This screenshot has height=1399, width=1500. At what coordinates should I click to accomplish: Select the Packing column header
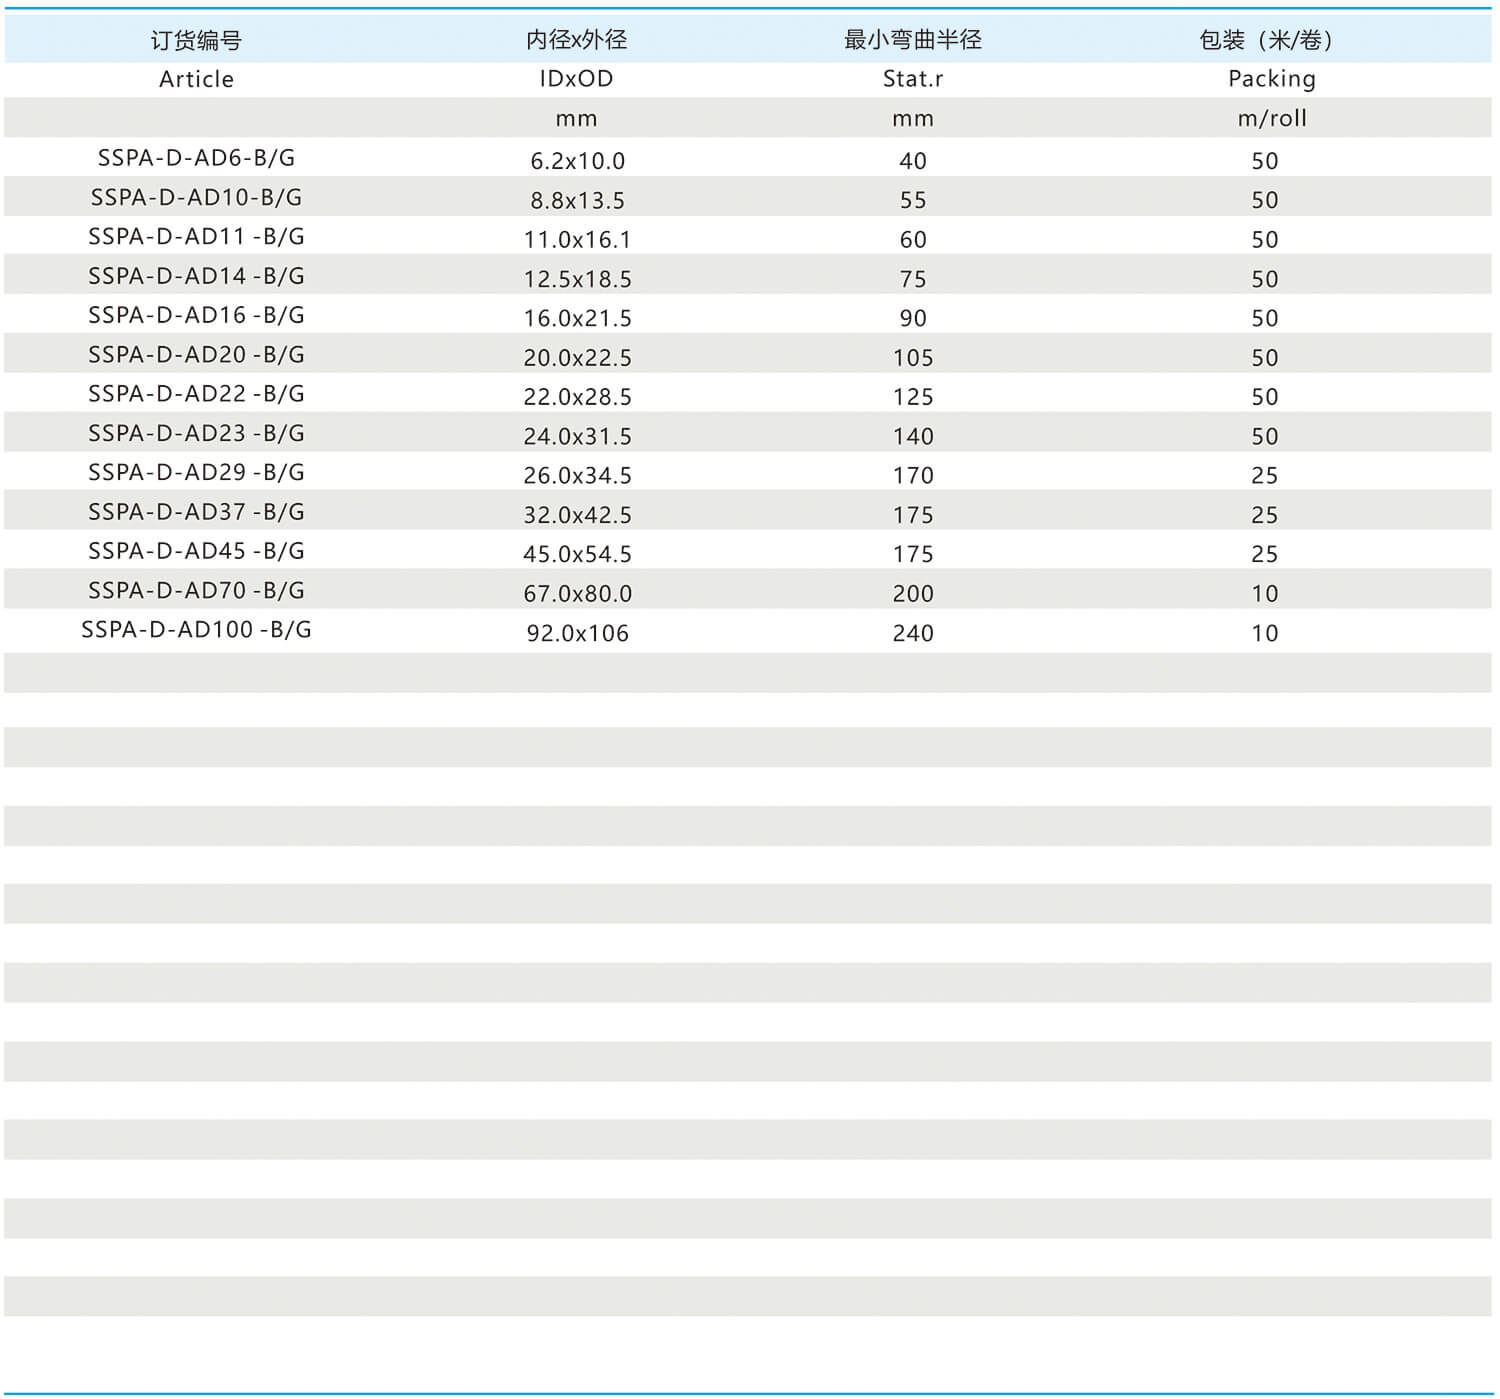(x=1271, y=79)
